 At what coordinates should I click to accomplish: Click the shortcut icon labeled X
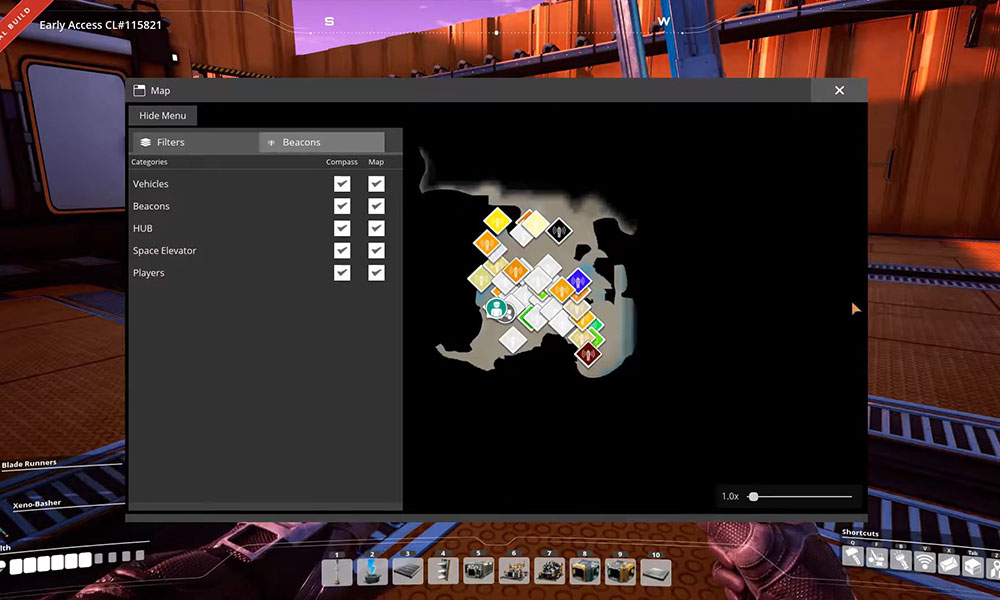point(949,565)
